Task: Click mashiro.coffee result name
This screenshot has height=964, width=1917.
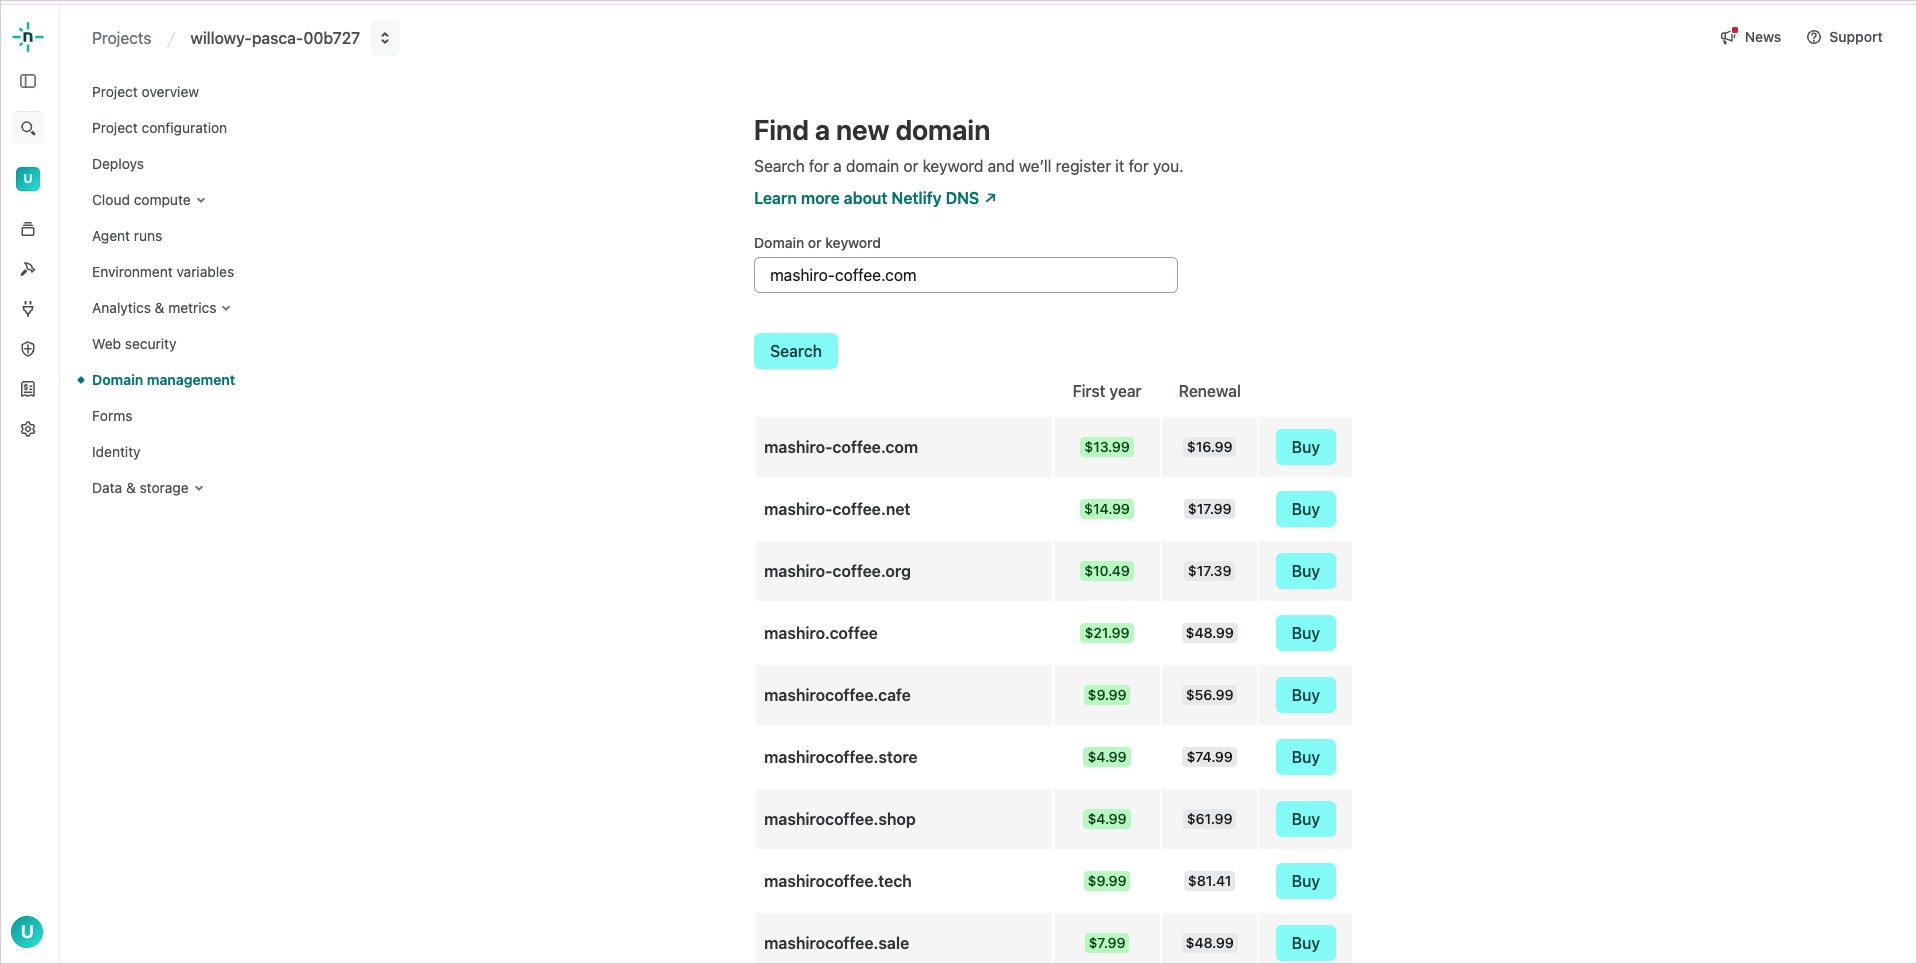Action: [x=821, y=633]
